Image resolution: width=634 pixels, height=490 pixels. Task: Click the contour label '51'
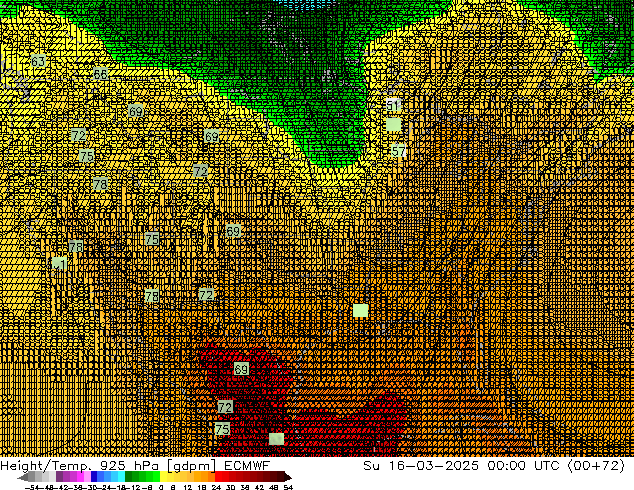coord(393,106)
